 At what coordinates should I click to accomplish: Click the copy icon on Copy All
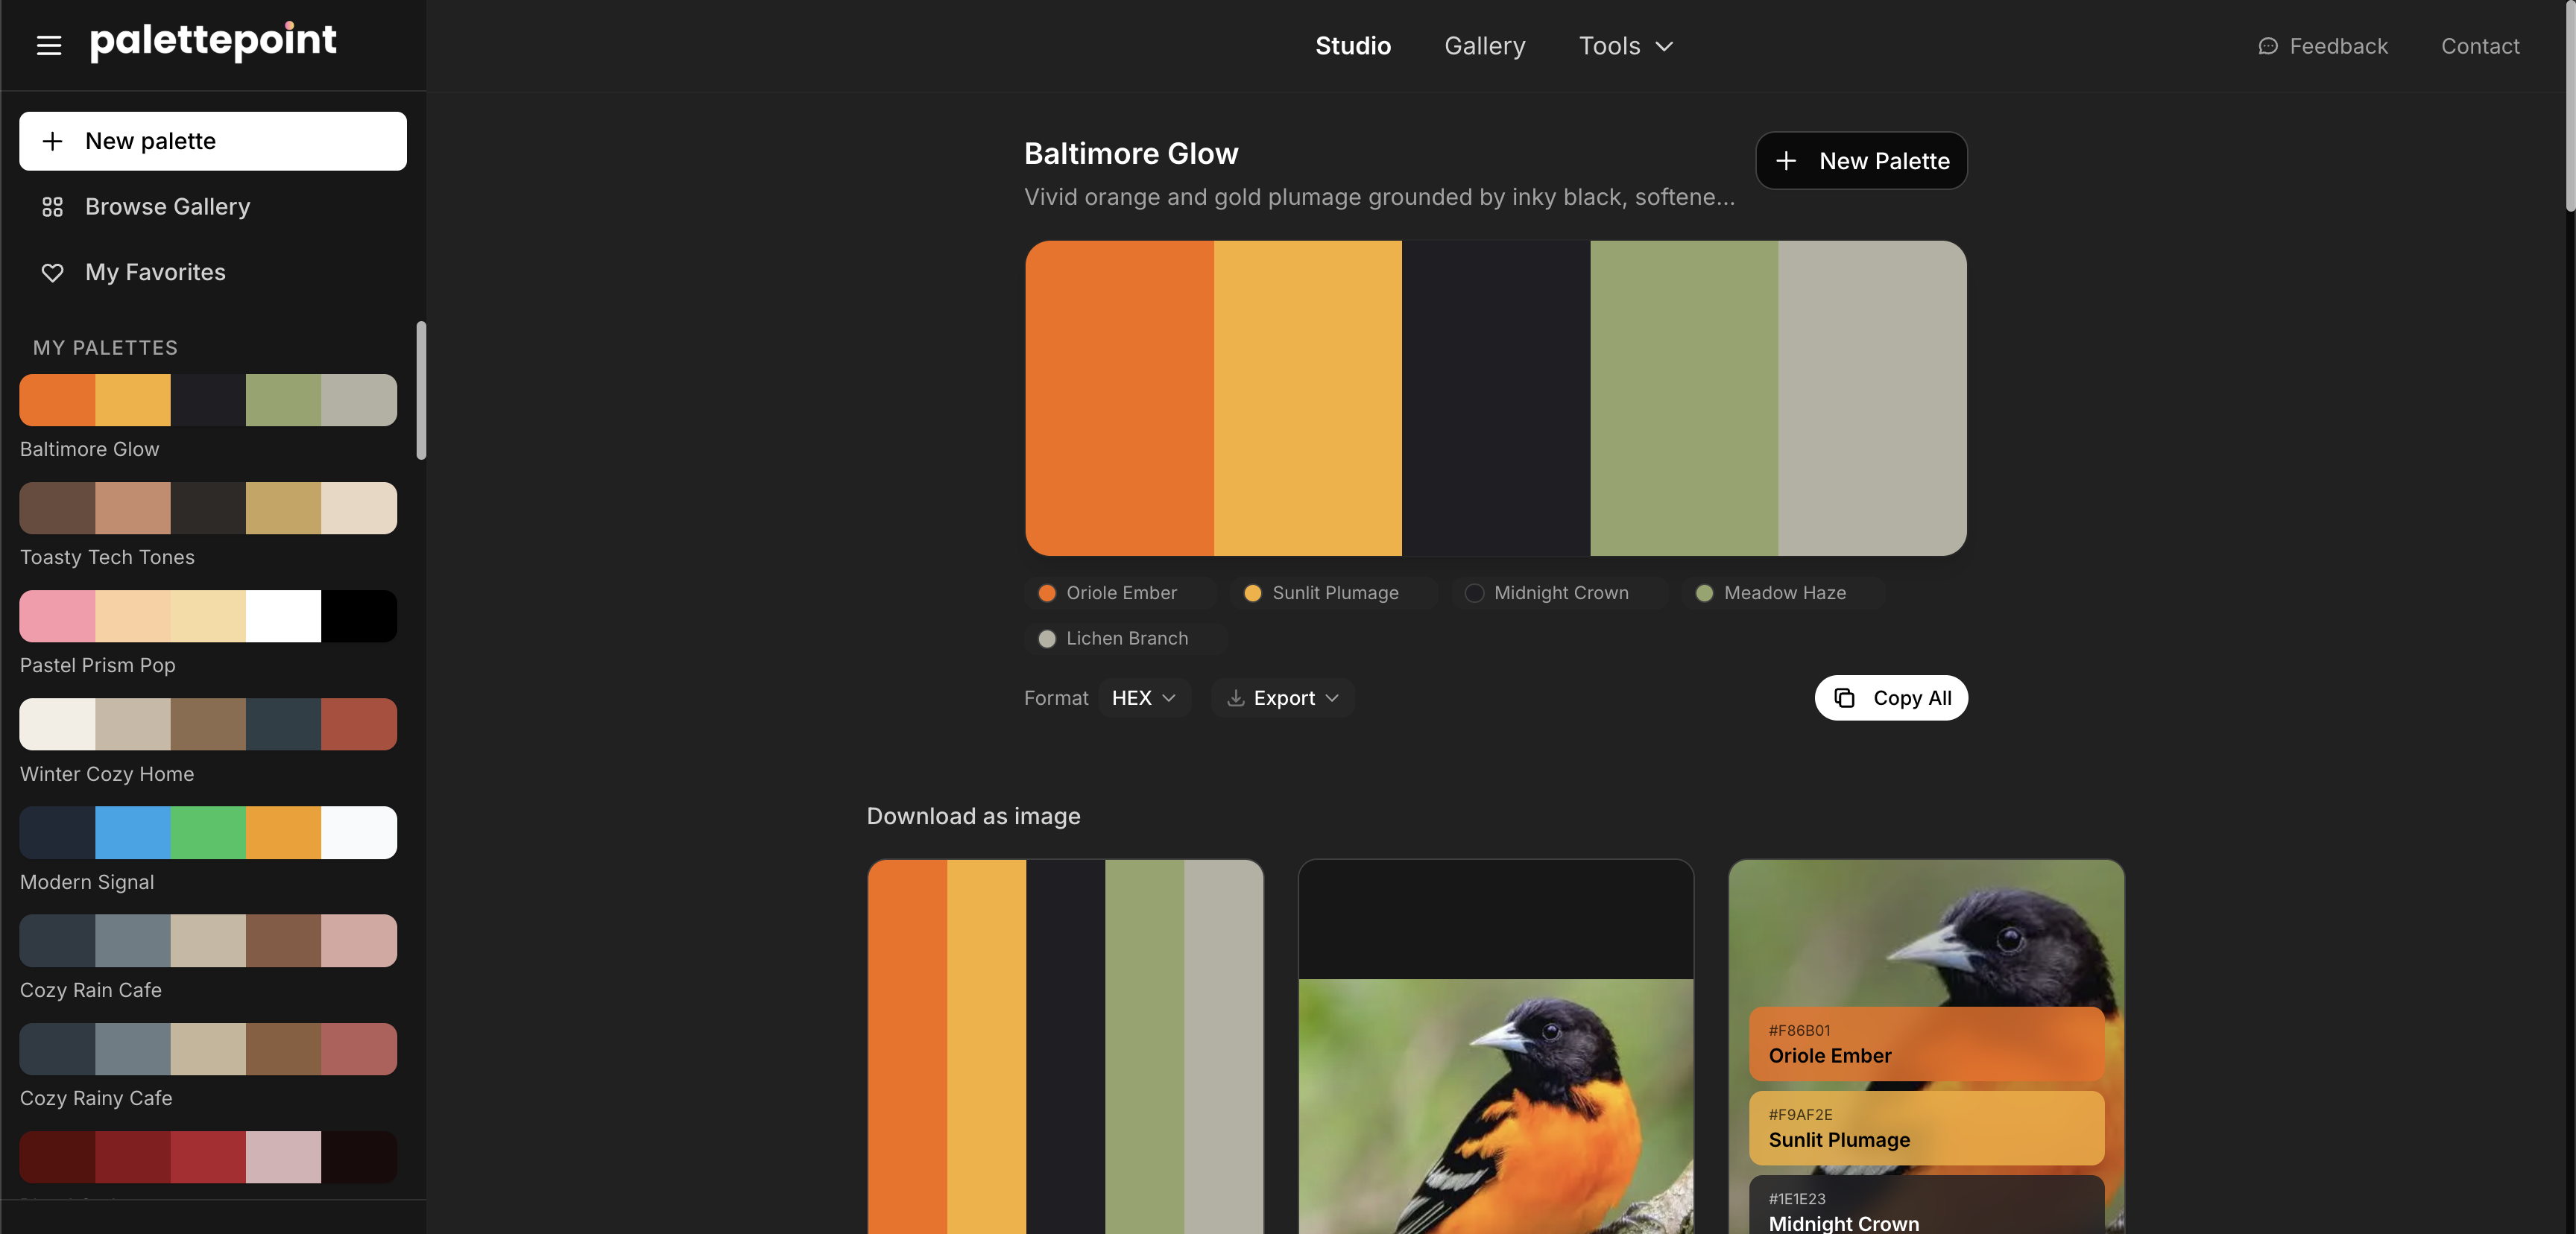pyautogui.click(x=1845, y=698)
